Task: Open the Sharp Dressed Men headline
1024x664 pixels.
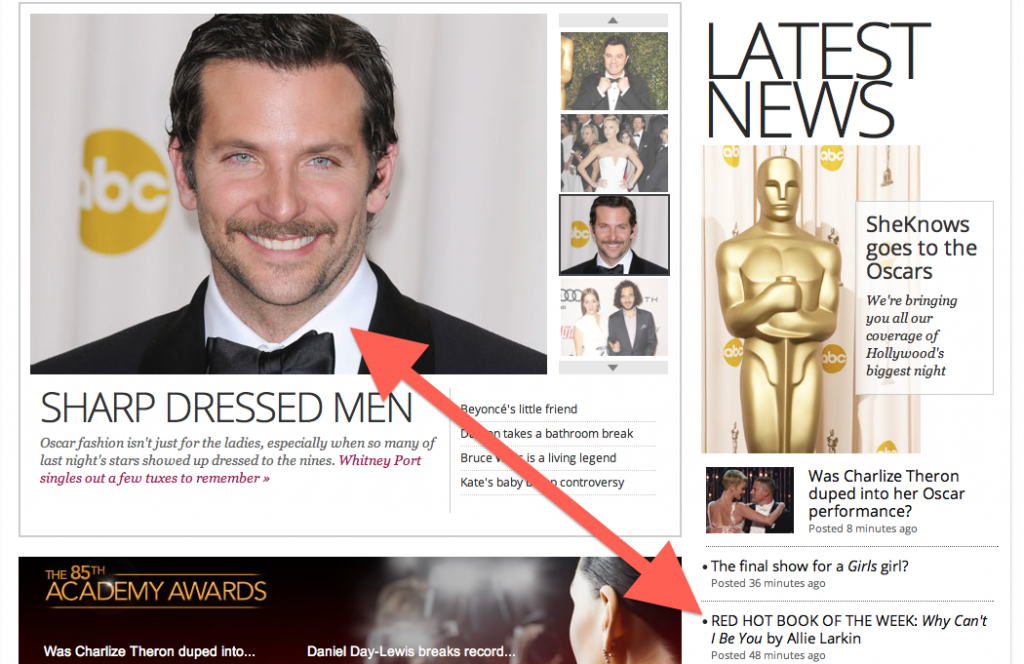Action: (226, 408)
